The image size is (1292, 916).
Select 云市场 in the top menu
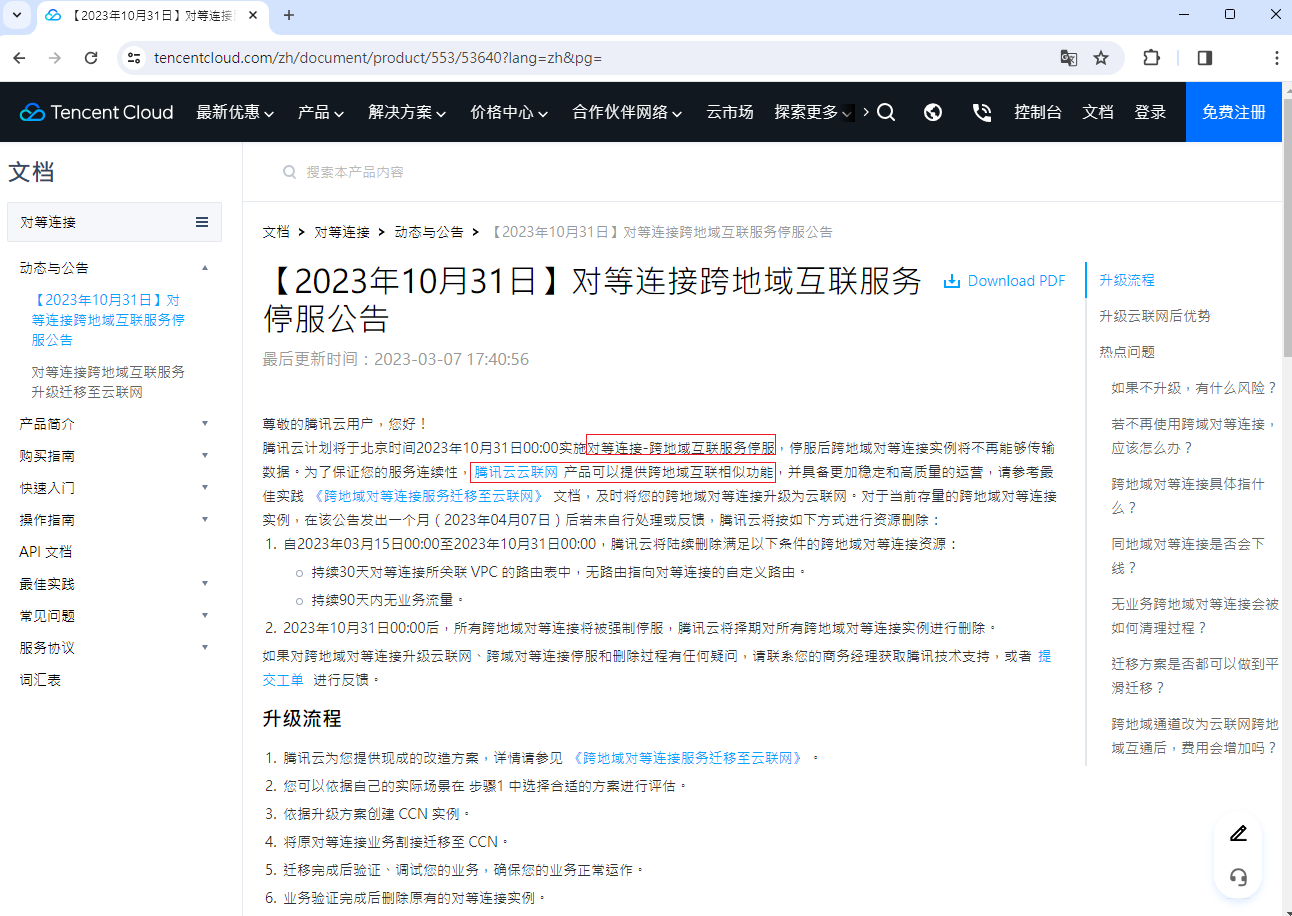[730, 112]
